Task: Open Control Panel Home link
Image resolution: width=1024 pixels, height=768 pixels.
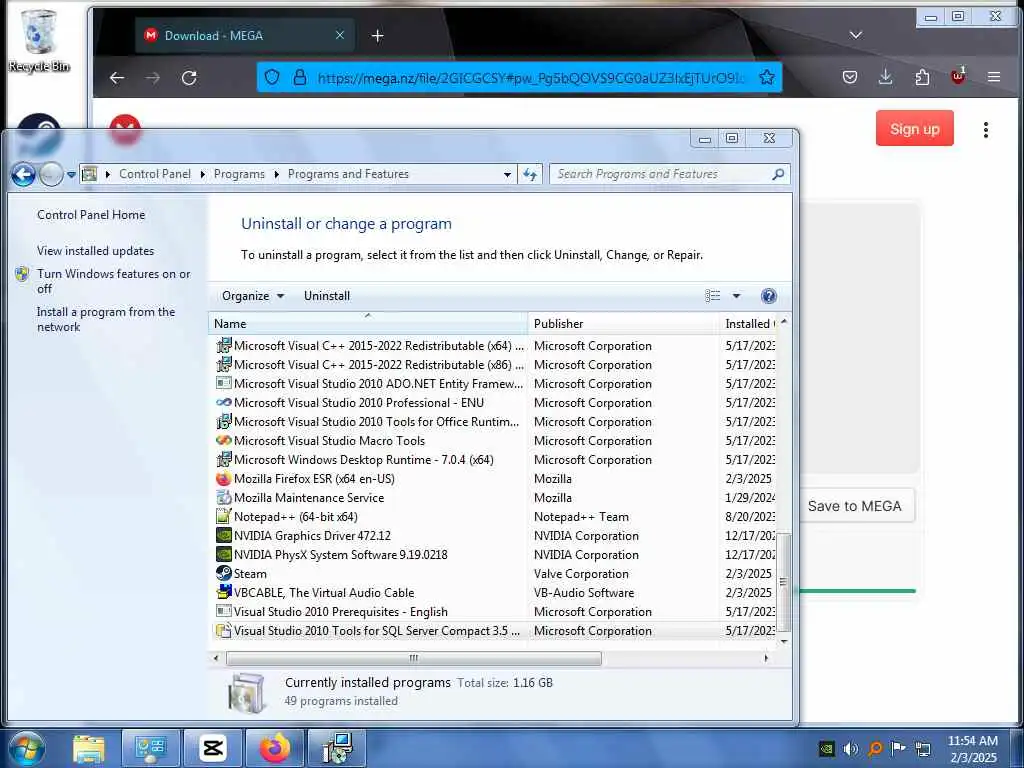Action: tap(91, 215)
